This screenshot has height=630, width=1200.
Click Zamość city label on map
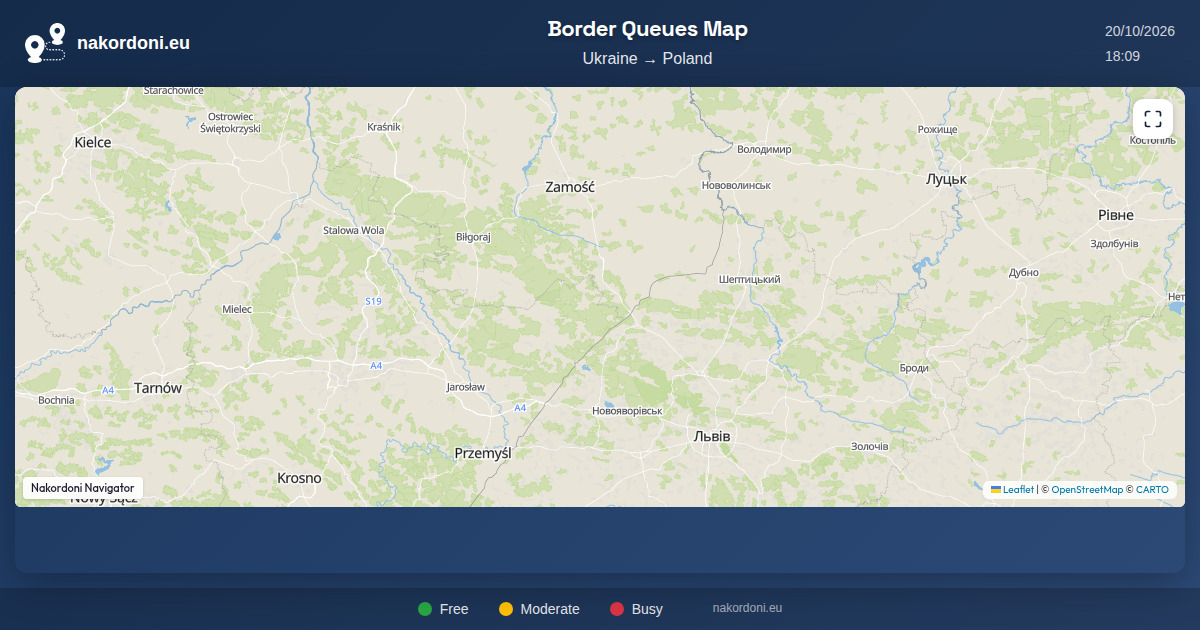[x=570, y=187]
